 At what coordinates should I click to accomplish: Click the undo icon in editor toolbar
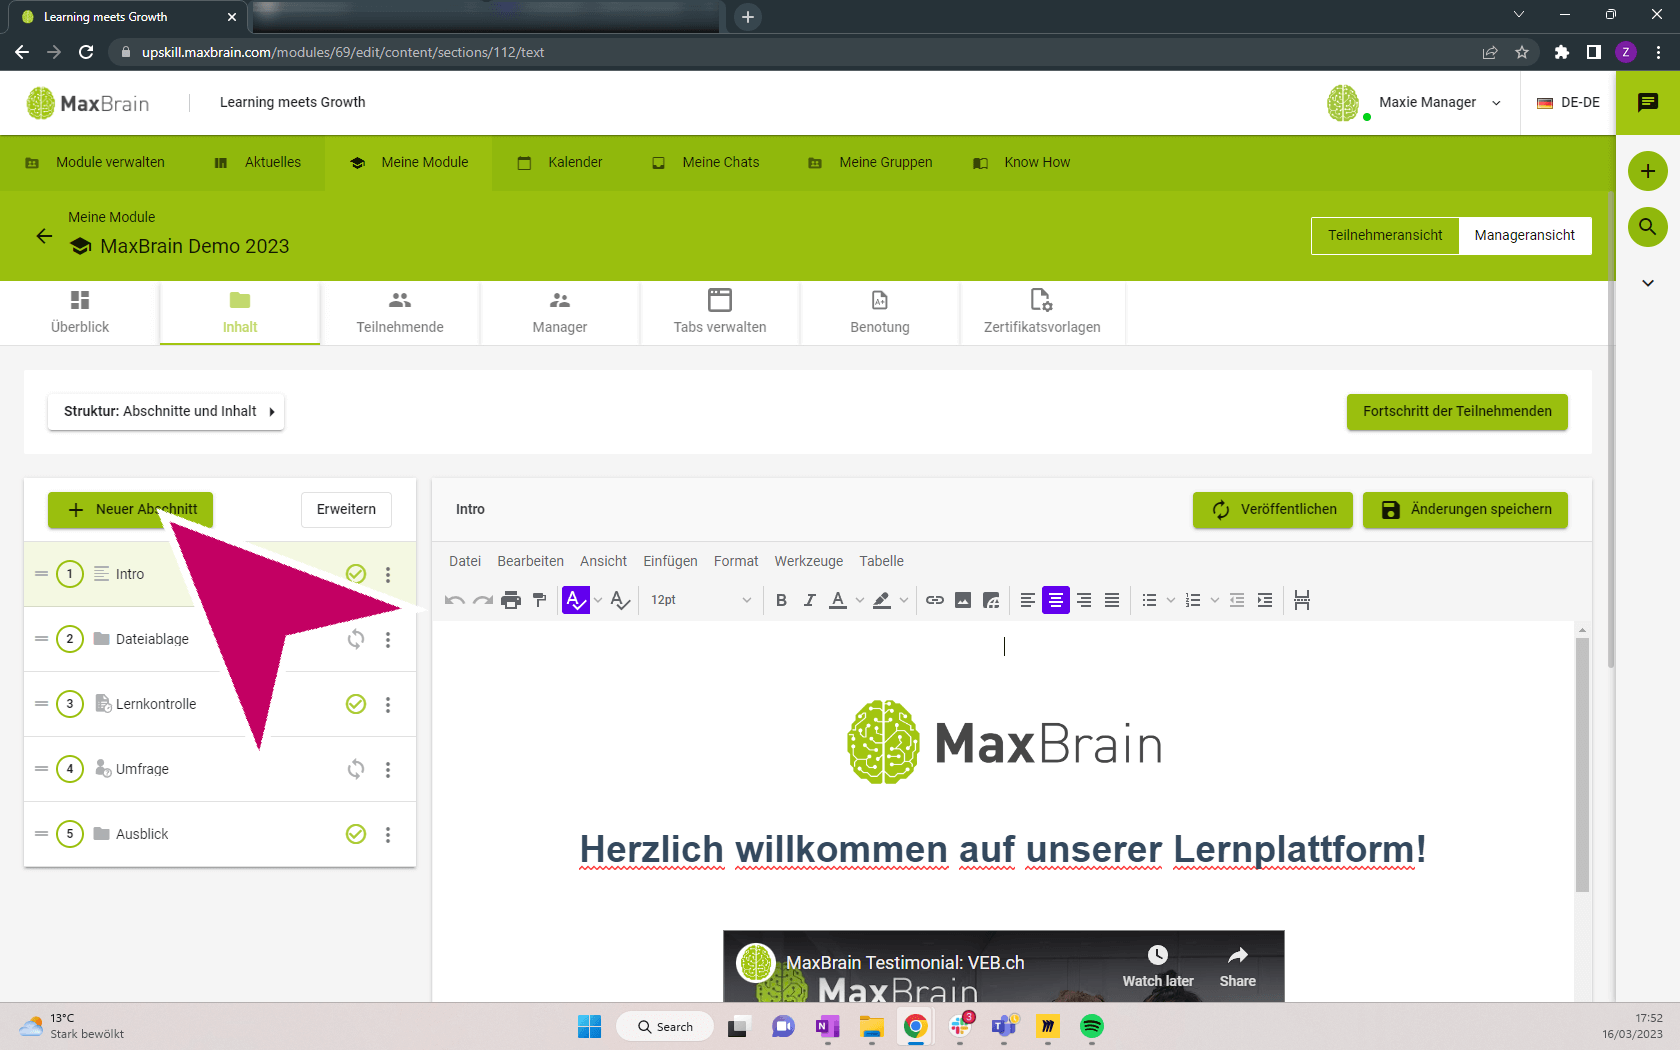[455, 600]
